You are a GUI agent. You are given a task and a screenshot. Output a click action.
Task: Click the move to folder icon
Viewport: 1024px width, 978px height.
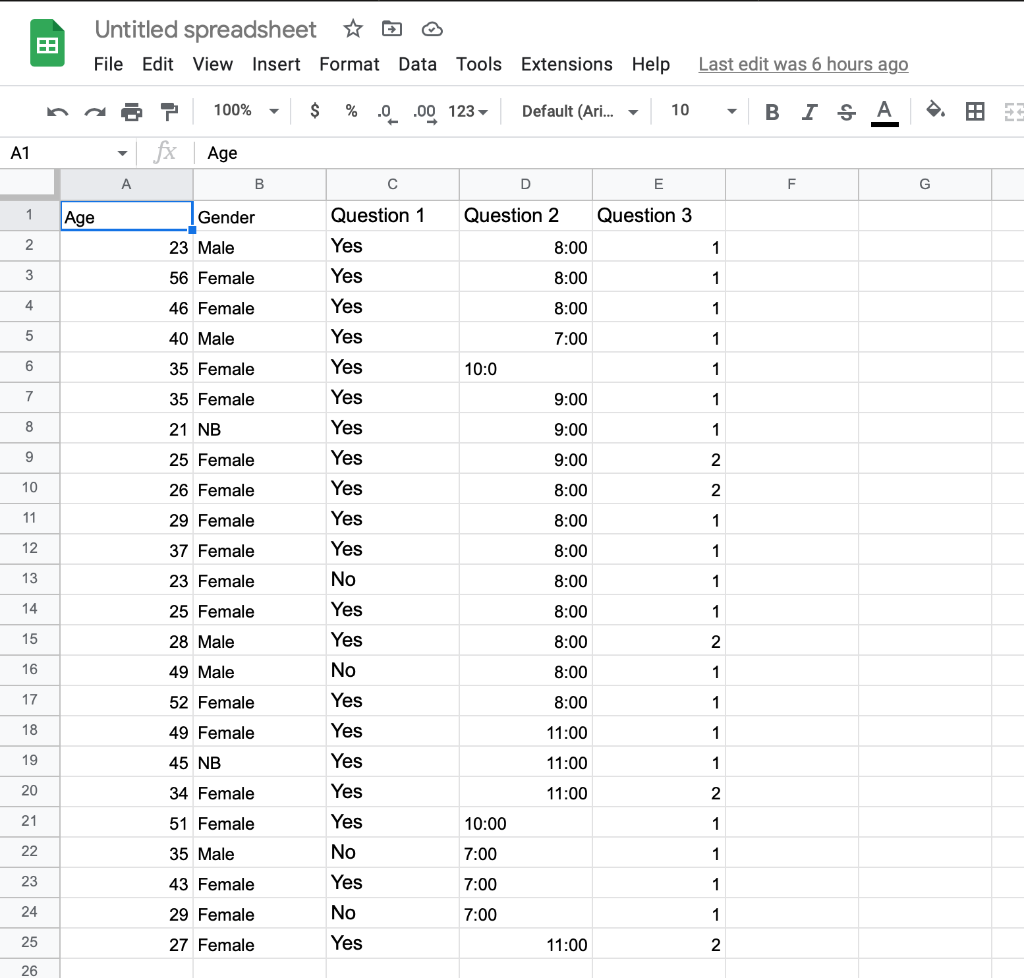392,29
